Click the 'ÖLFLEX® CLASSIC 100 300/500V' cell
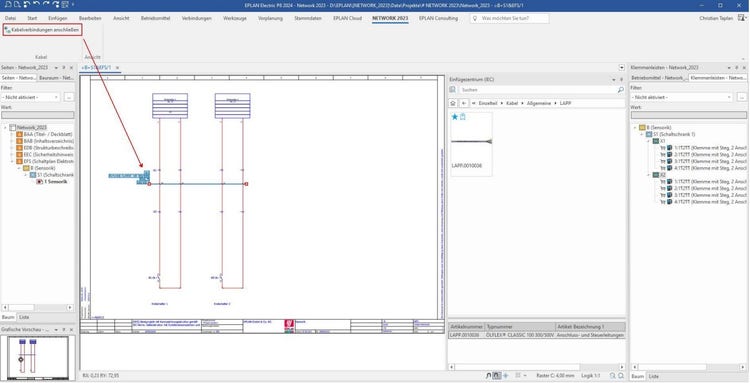The width and height of the screenshot is (750, 383). point(520,336)
